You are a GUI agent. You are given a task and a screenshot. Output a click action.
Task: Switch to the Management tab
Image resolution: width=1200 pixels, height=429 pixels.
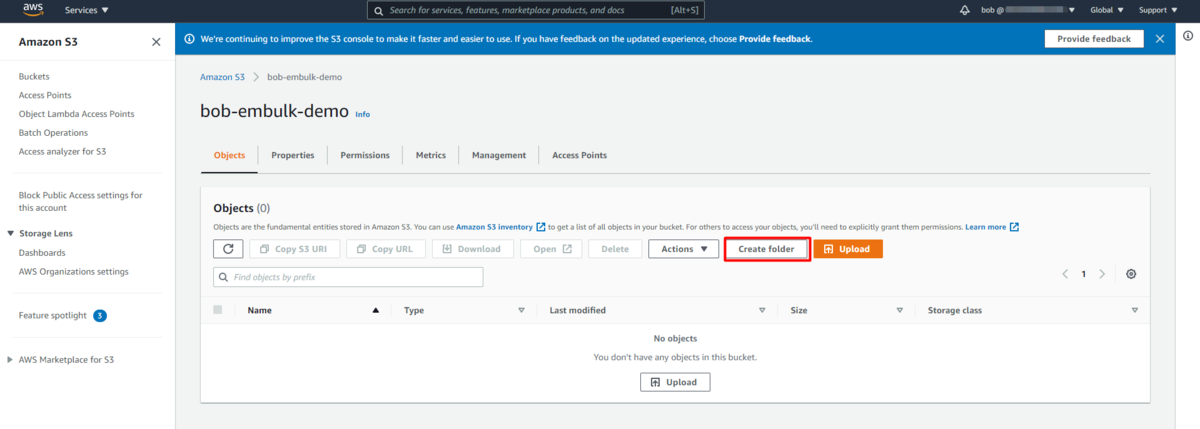499,155
